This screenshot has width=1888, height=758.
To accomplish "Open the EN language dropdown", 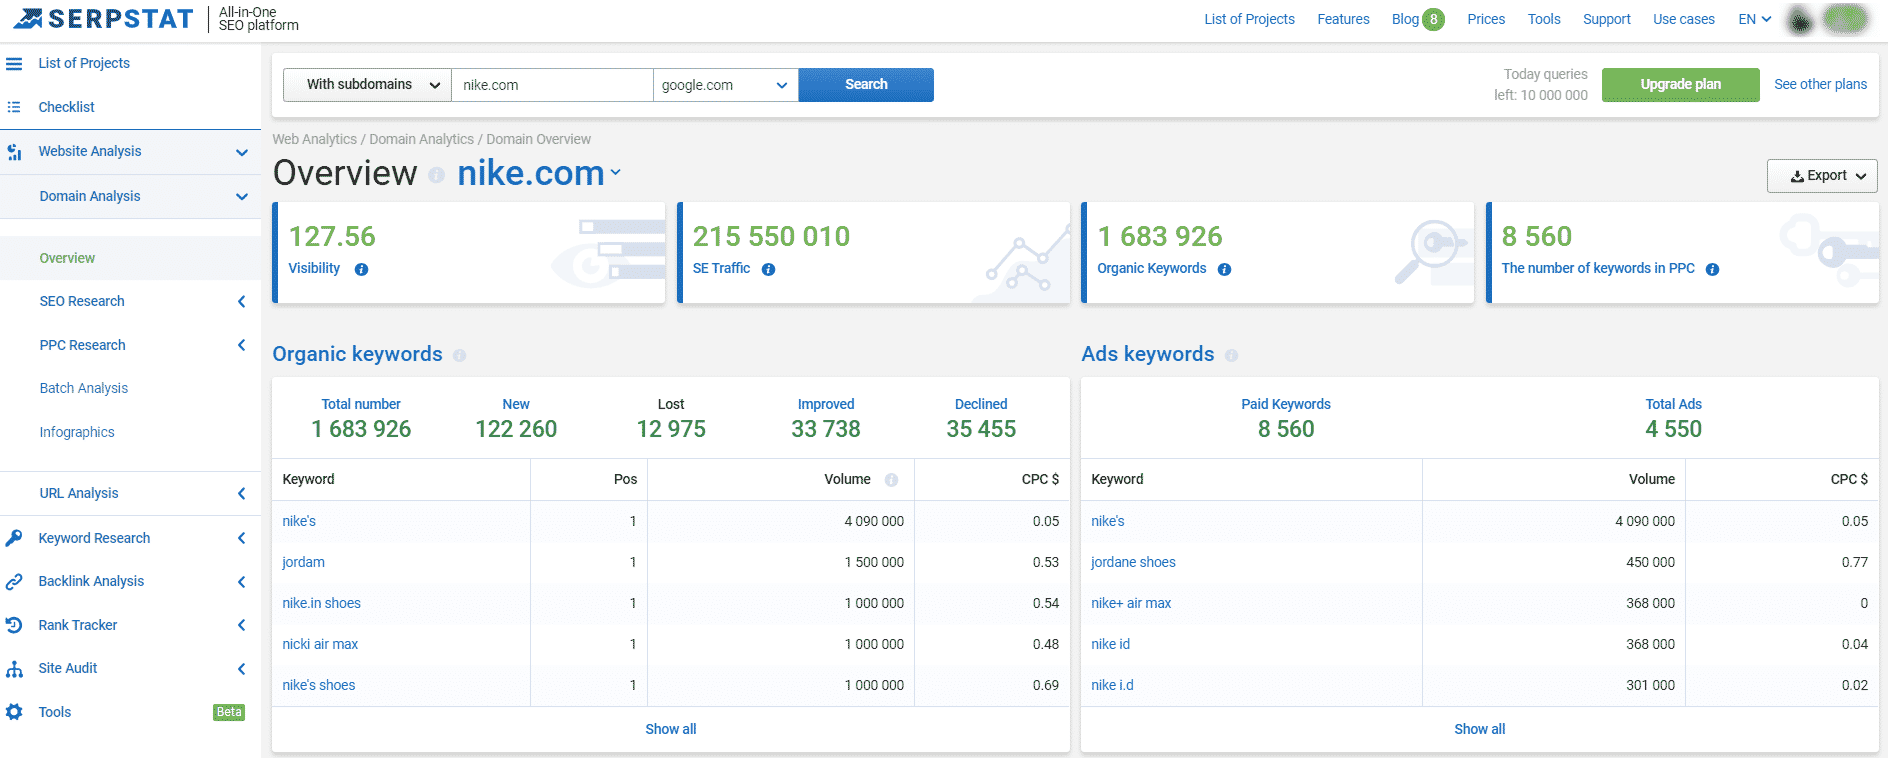I will click(x=1755, y=19).
